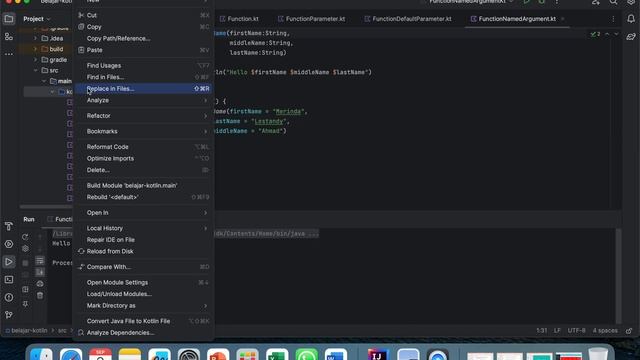Viewport: 640px width, 360px height.
Task: Open Safari in the Dock
Action: tap(71, 354)
